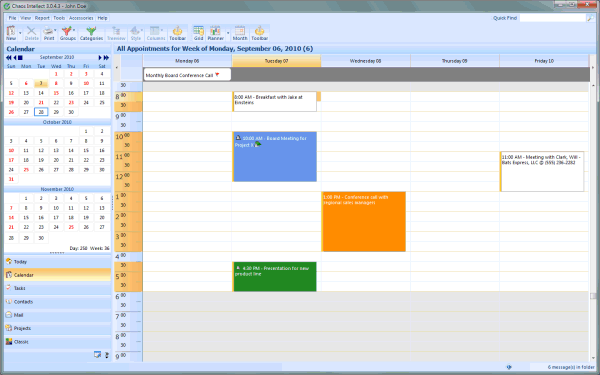This screenshot has width=600, height=375.
Task: Open the navigation pane configure buttons arrow
Action: 107,355
